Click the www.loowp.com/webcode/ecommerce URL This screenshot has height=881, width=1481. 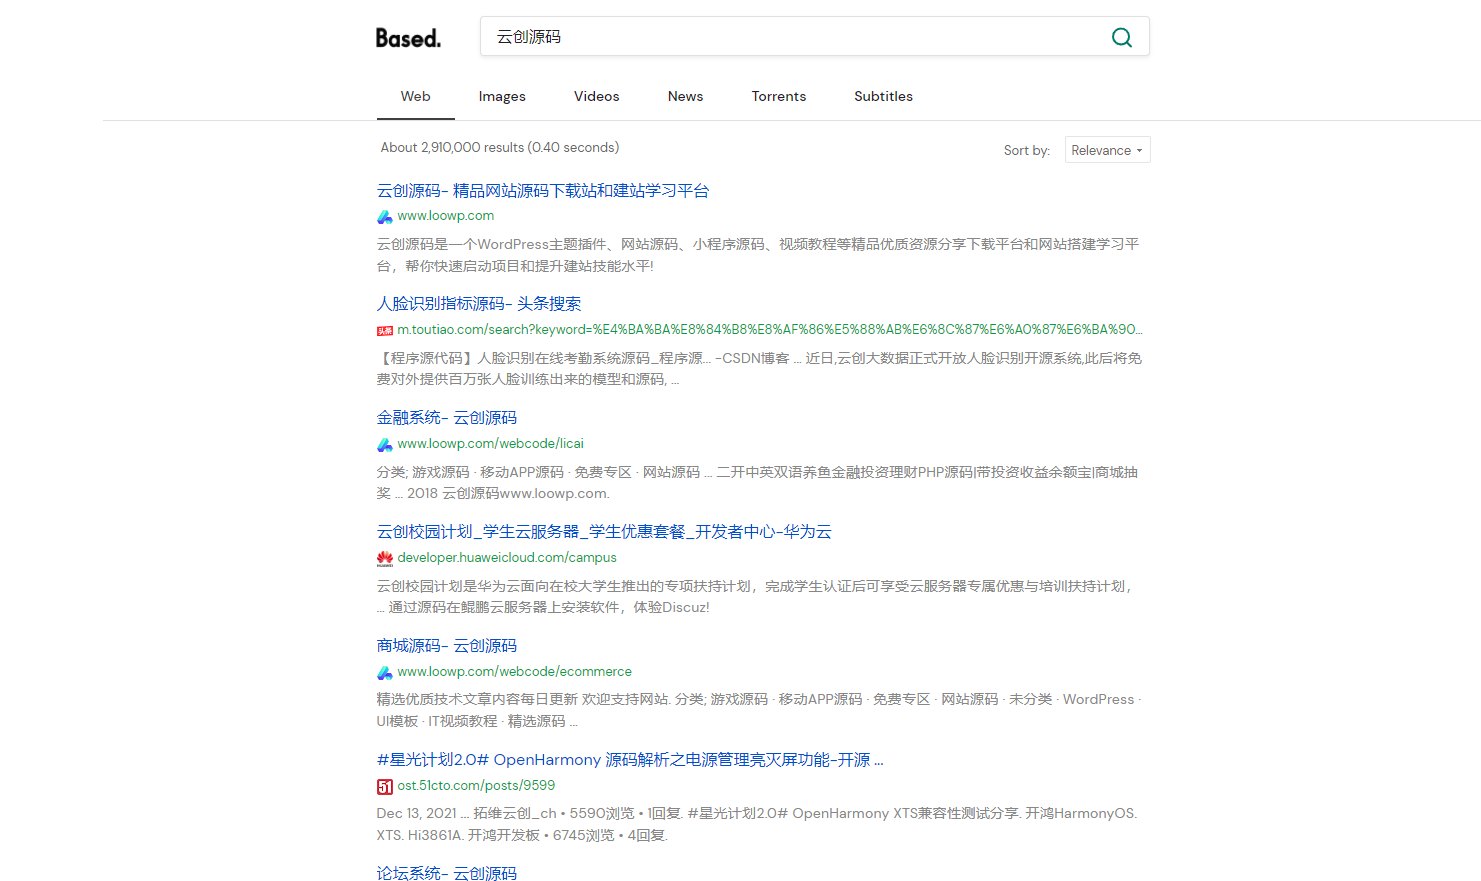pos(514,672)
